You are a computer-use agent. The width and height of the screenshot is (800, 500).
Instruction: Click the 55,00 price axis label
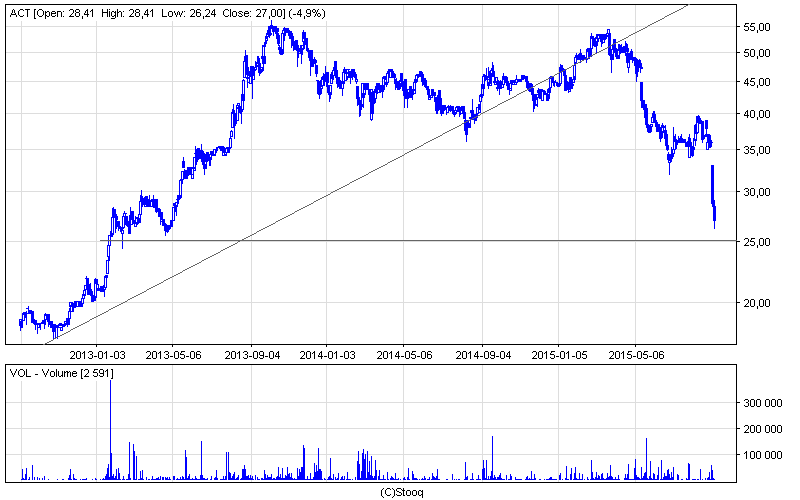point(757,28)
